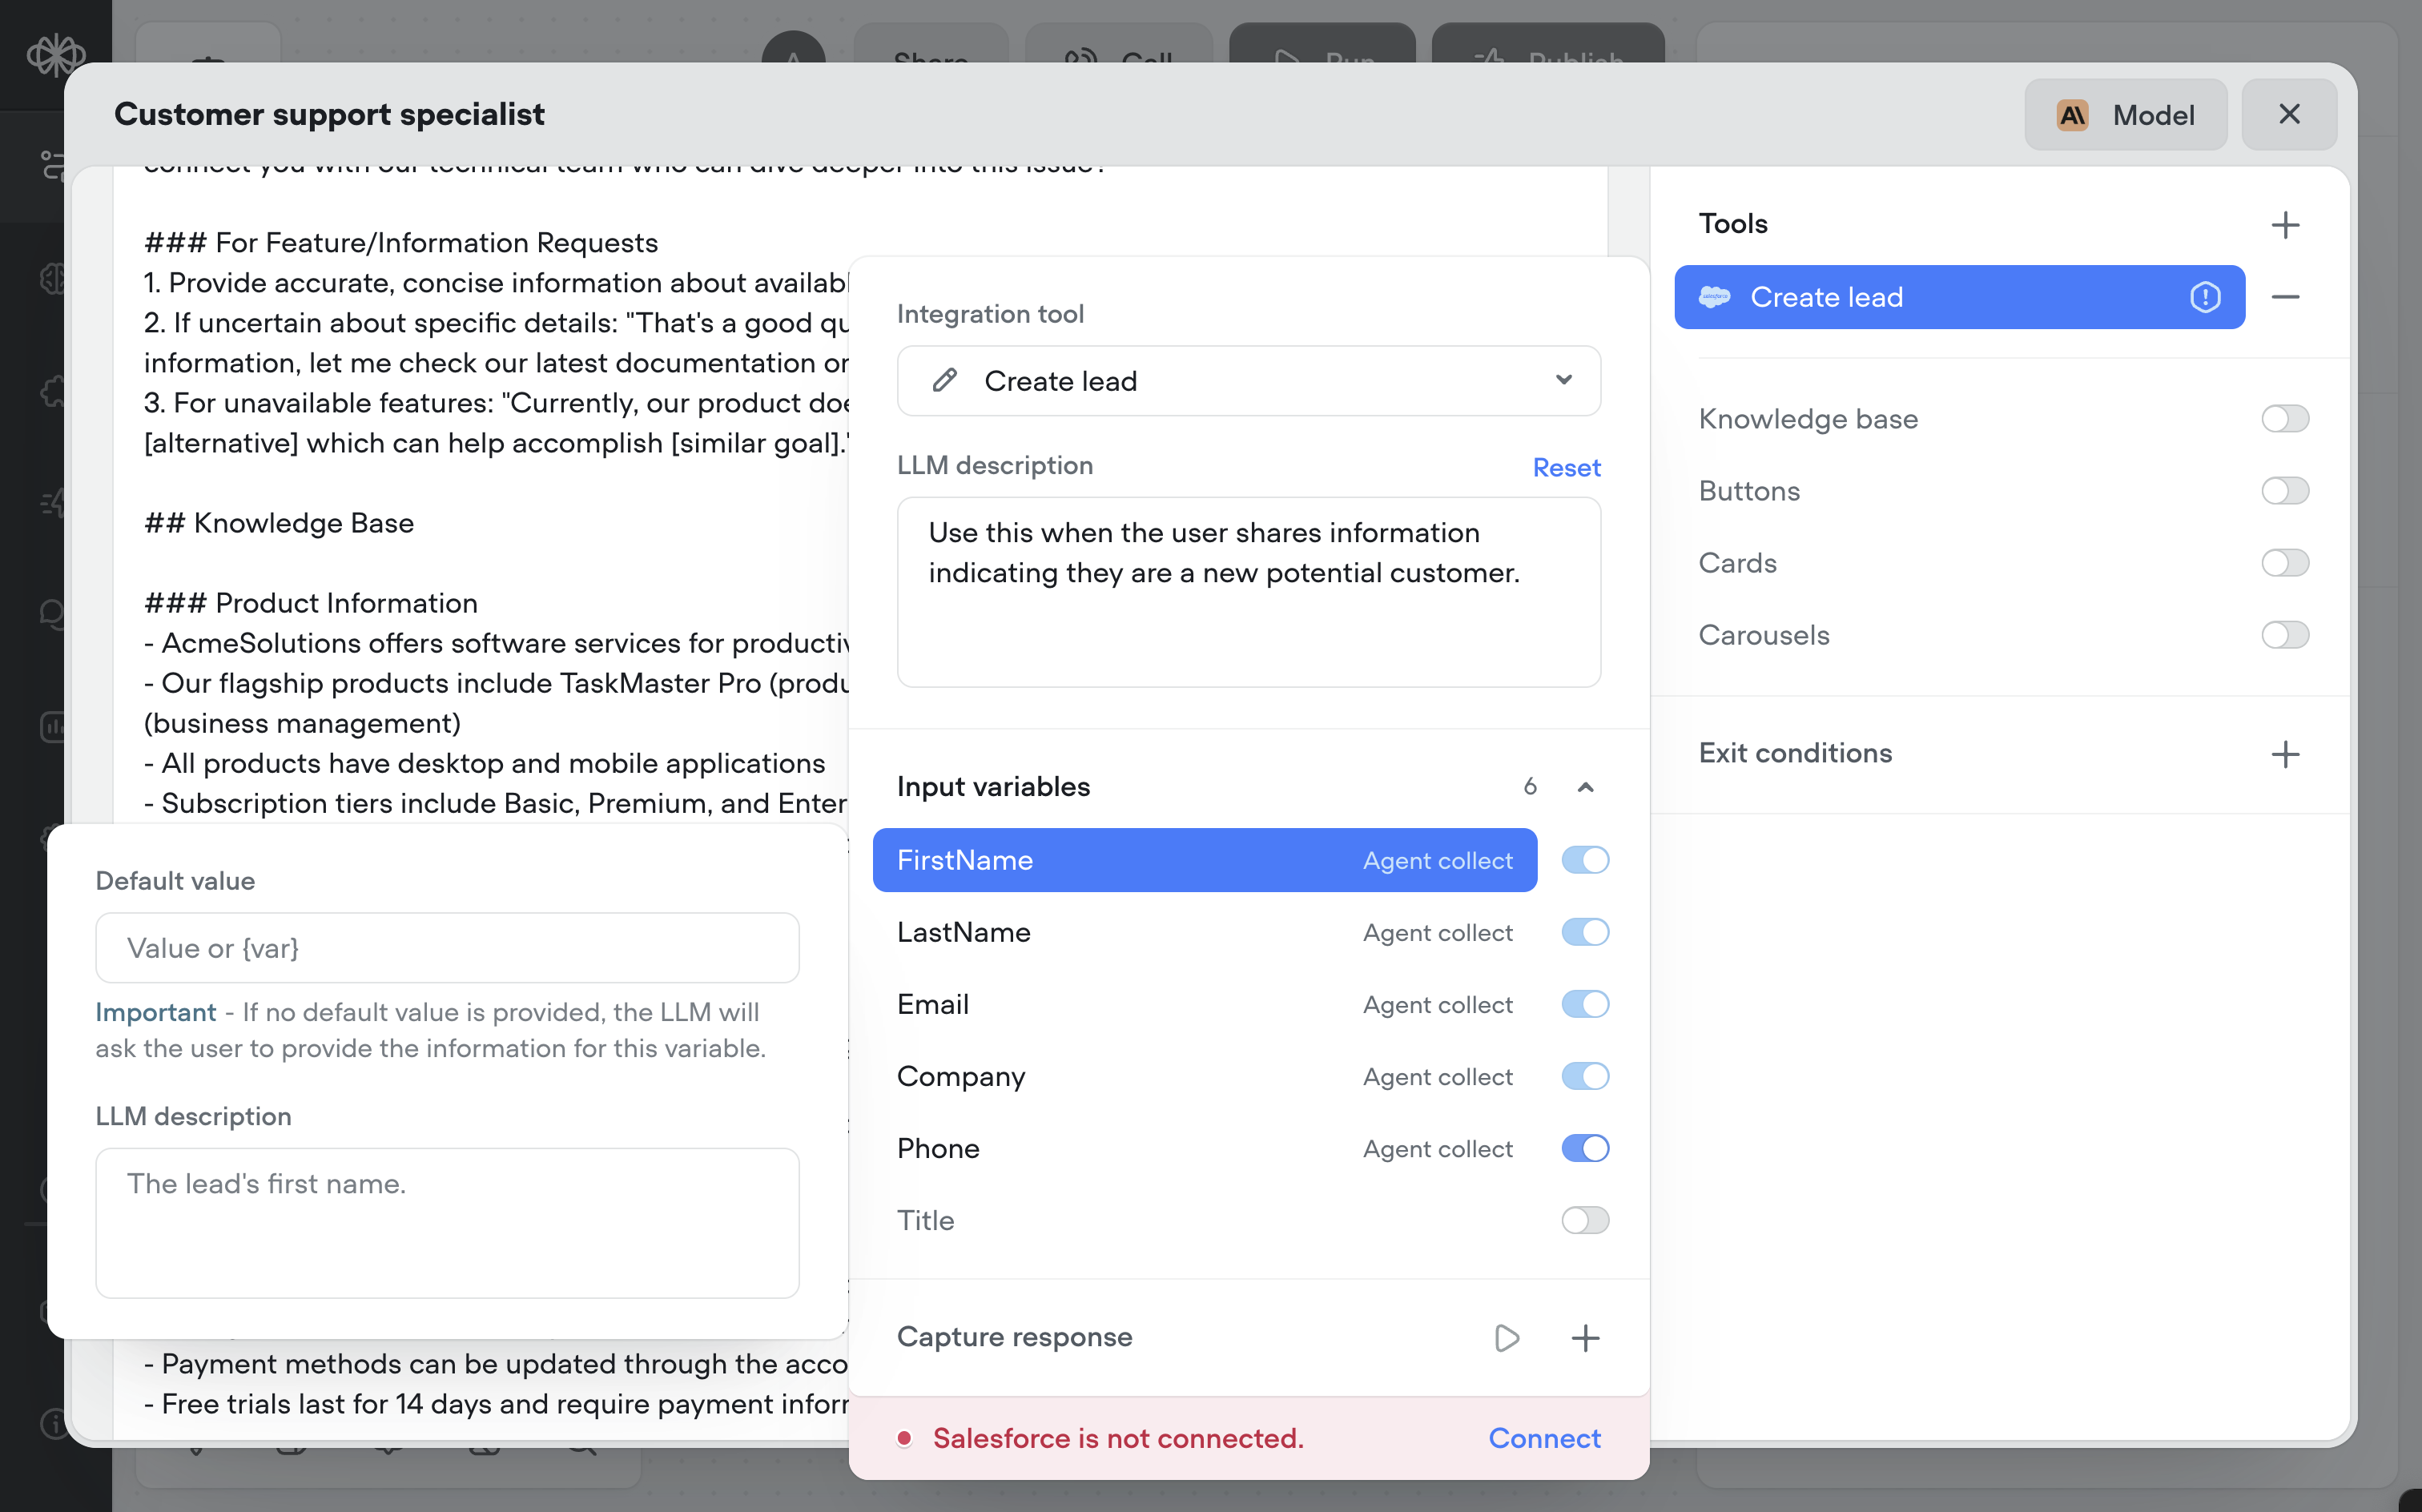Screen dimensions: 2422x1512
Task: Click the app logo in the sidebar
Action: pyautogui.click(x=55, y=55)
